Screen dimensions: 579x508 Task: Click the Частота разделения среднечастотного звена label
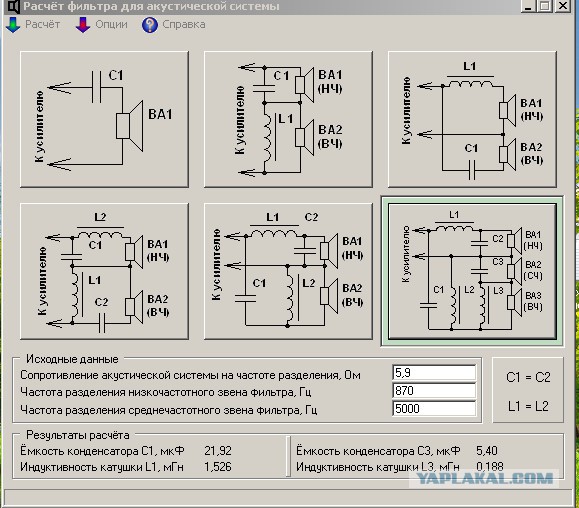169,410
